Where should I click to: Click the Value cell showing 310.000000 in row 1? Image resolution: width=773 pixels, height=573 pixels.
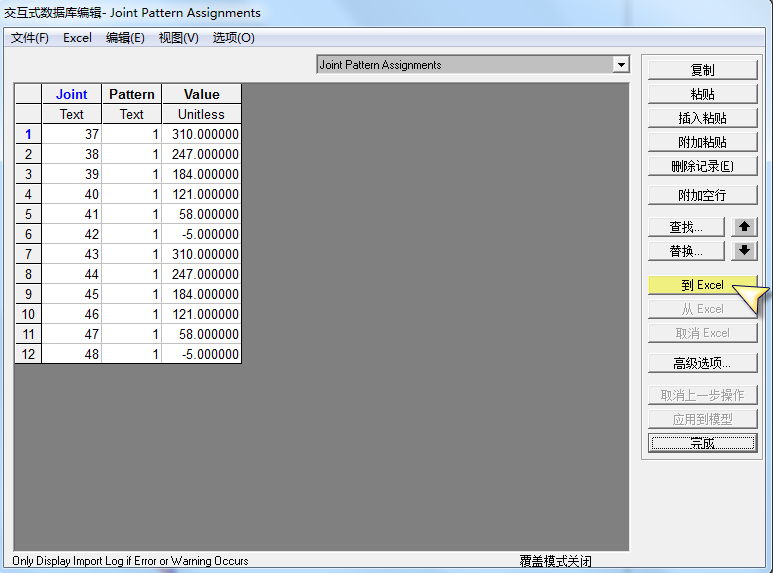point(201,134)
